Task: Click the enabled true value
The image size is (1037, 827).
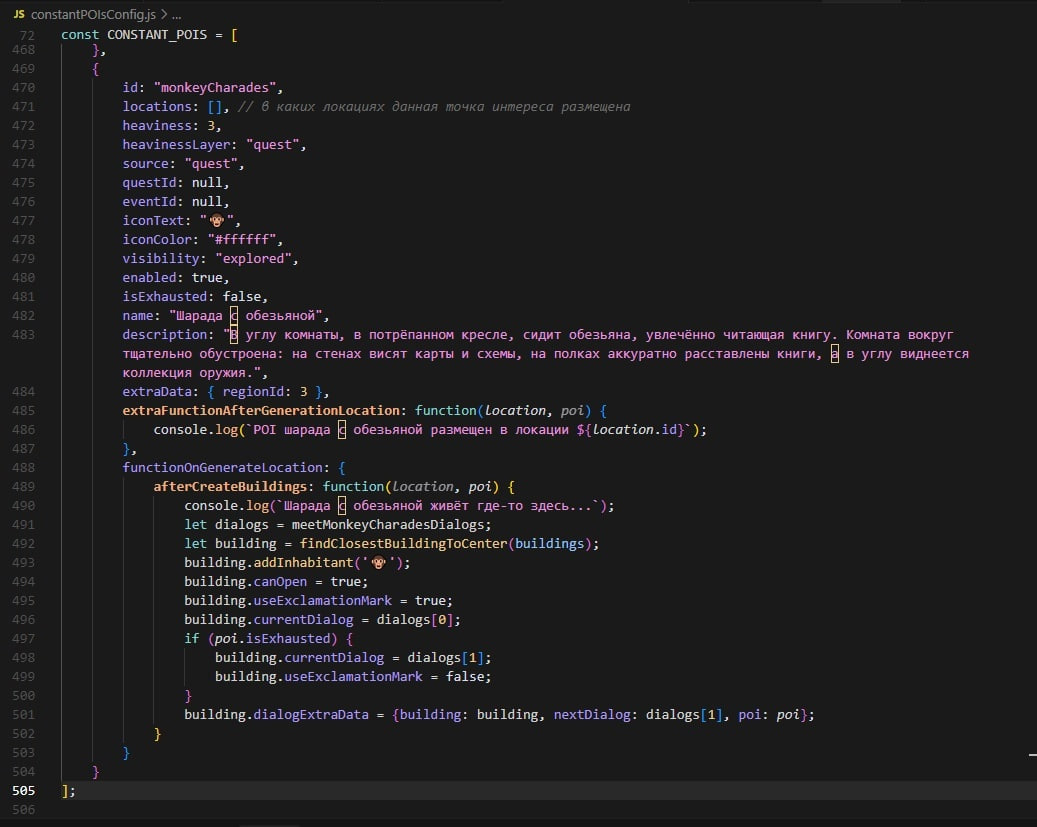Action: click(x=208, y=278)
